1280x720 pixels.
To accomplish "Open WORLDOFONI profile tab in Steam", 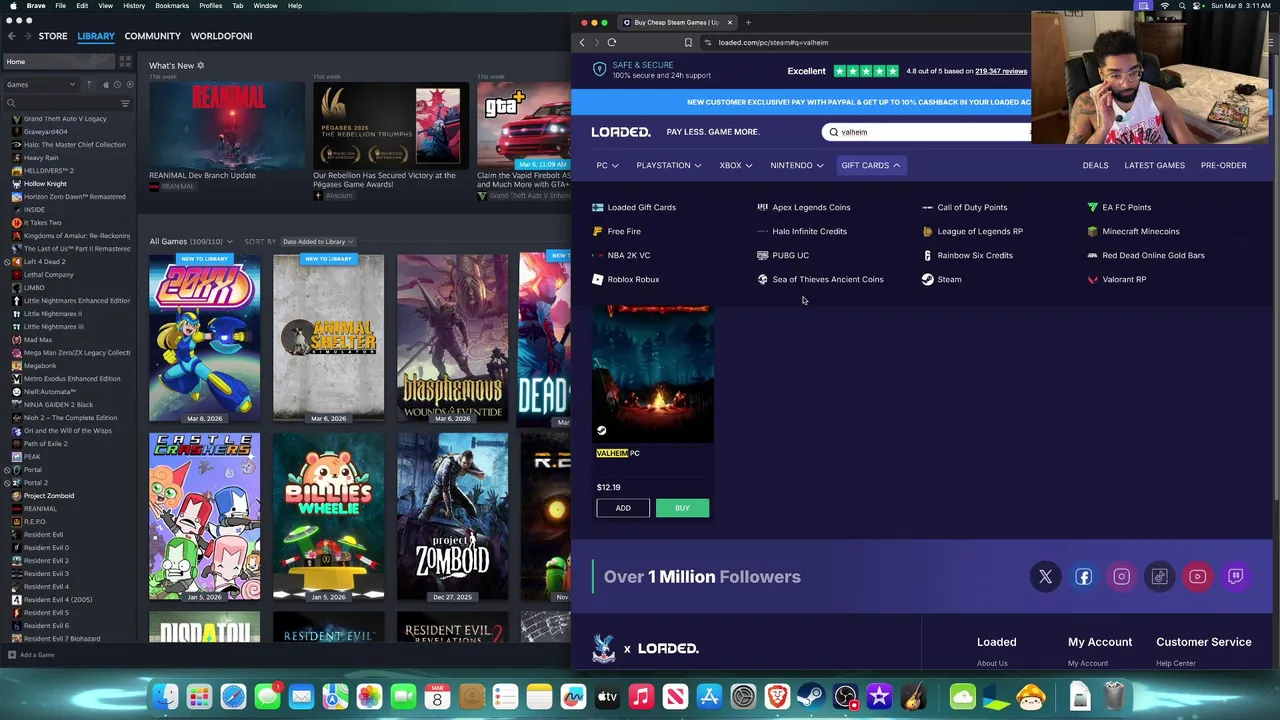I will point(221,36).
